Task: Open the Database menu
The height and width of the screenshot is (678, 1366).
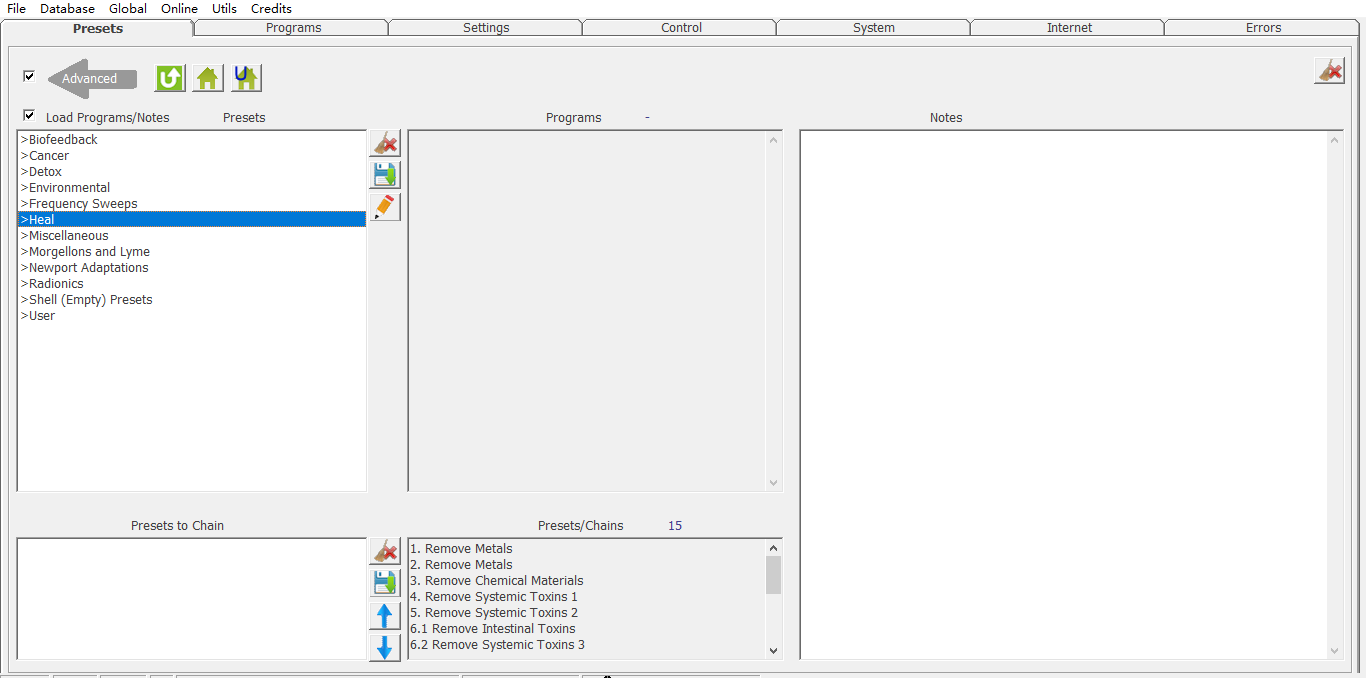Action: pyautogui.click(x=67, y=9)
